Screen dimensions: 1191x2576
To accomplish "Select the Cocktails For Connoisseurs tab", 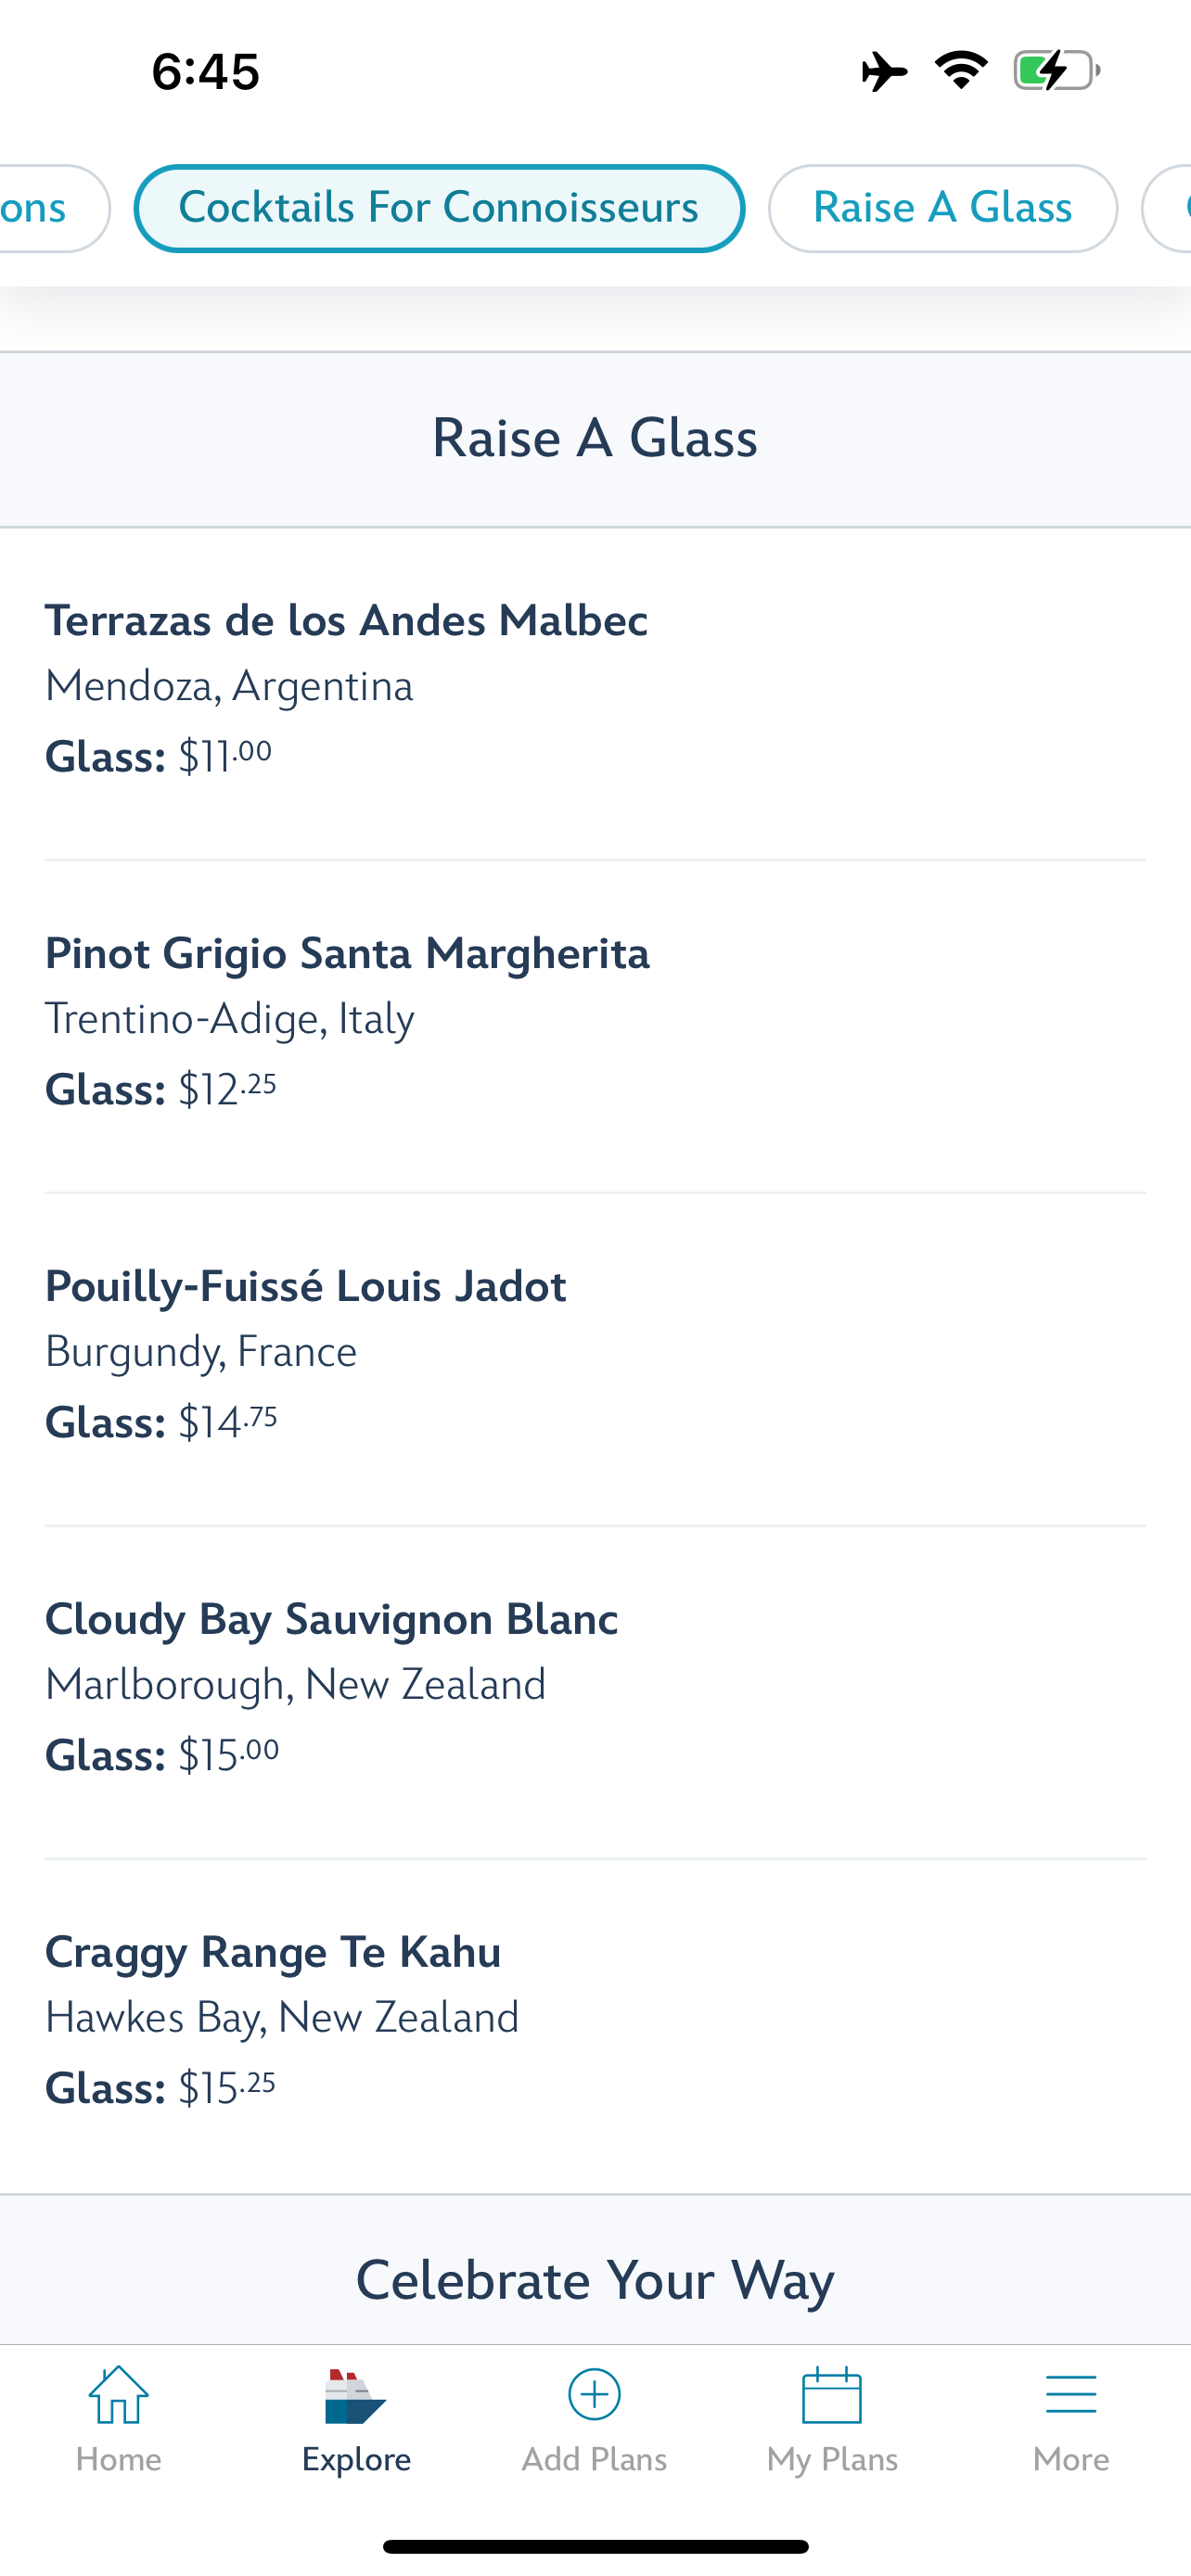I will point(439,208).
